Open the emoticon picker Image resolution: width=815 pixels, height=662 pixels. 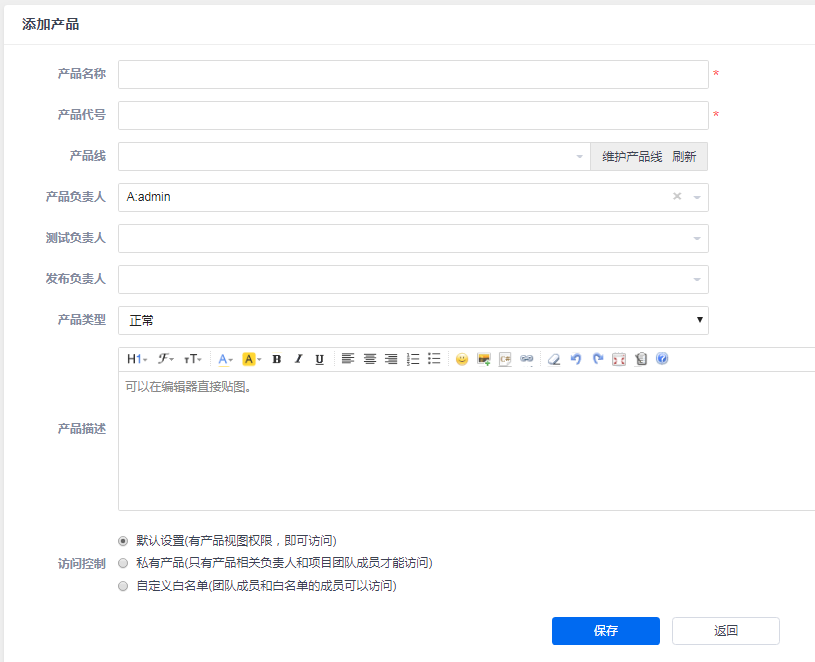tap(462, 359)
